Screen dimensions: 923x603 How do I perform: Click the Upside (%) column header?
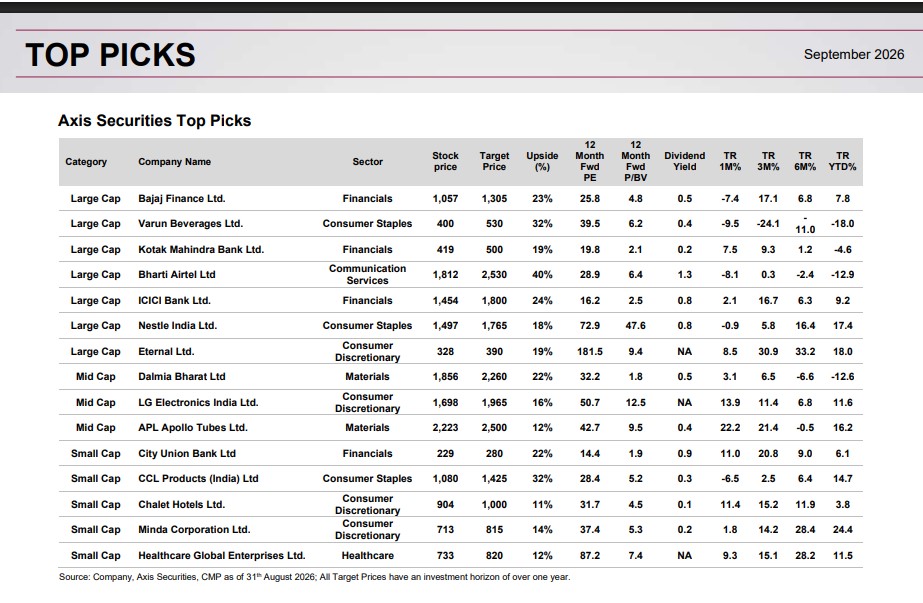click(542, 161)
